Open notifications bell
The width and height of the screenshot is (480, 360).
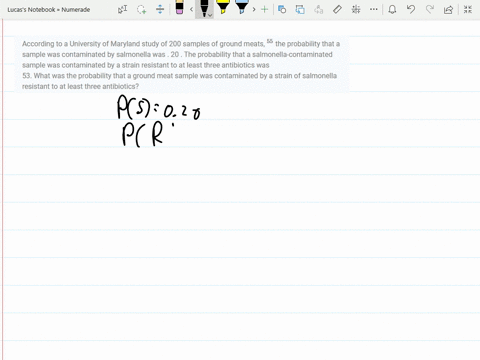coord(392,9)
